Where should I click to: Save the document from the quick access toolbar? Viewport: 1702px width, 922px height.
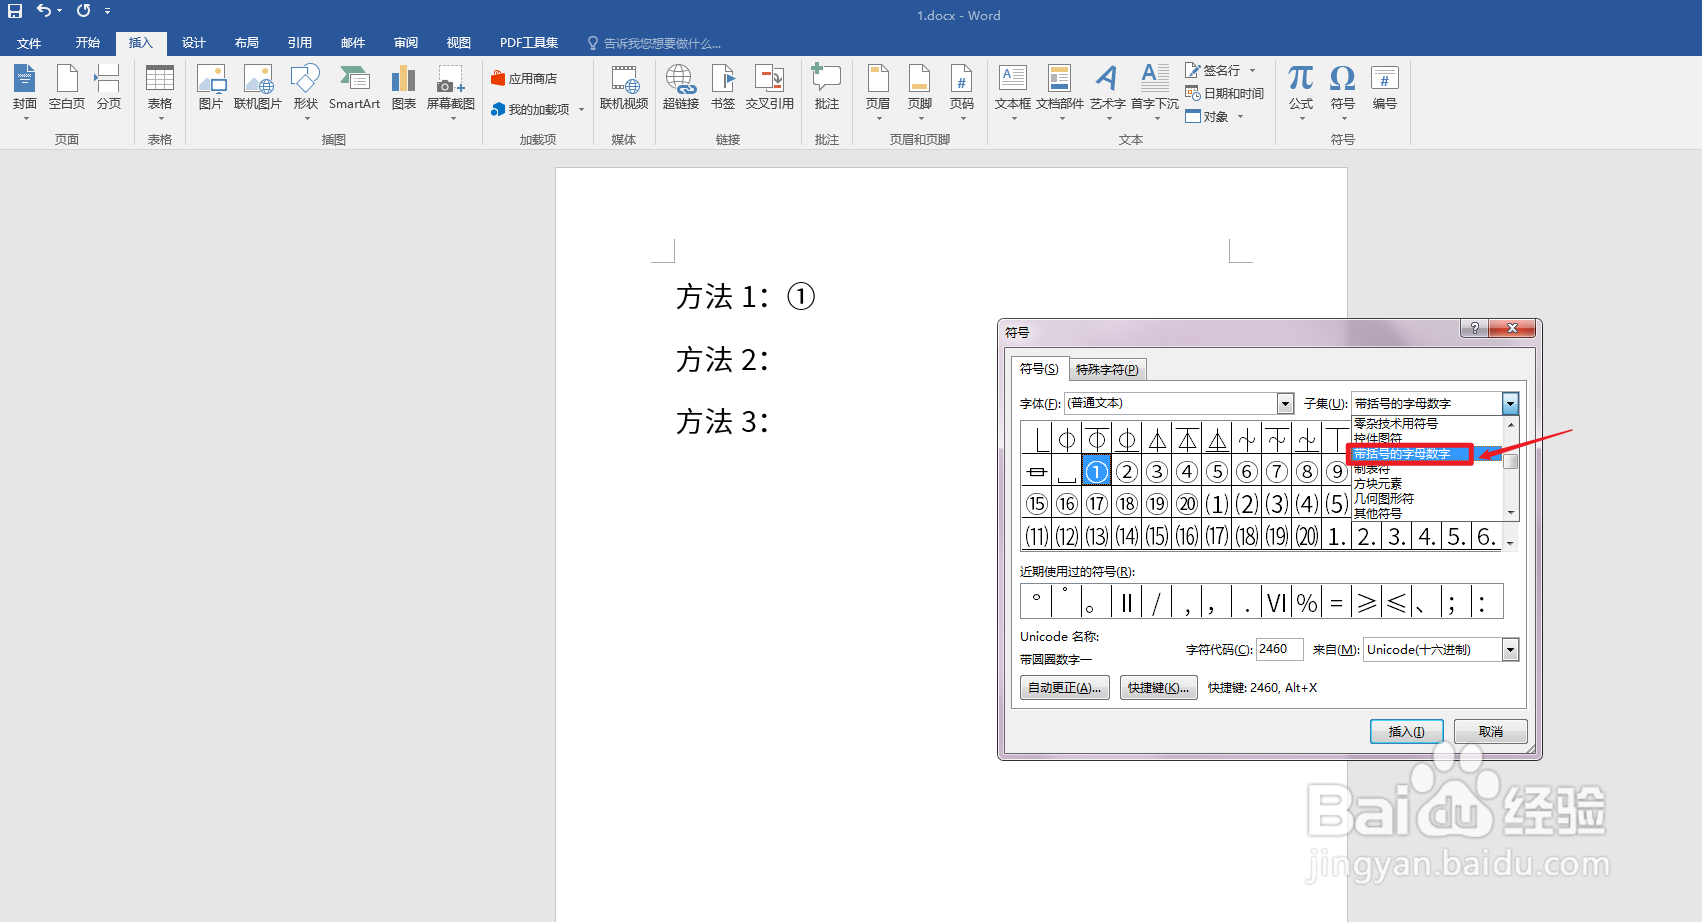pyautogui.click(x=15, y=11)
